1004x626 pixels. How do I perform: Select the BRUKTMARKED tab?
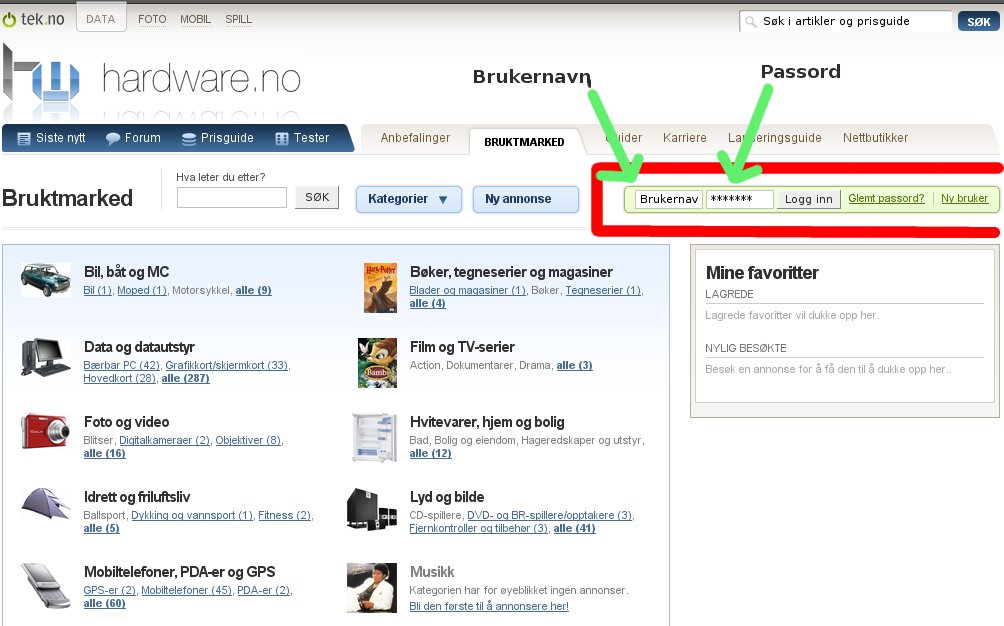524,141
